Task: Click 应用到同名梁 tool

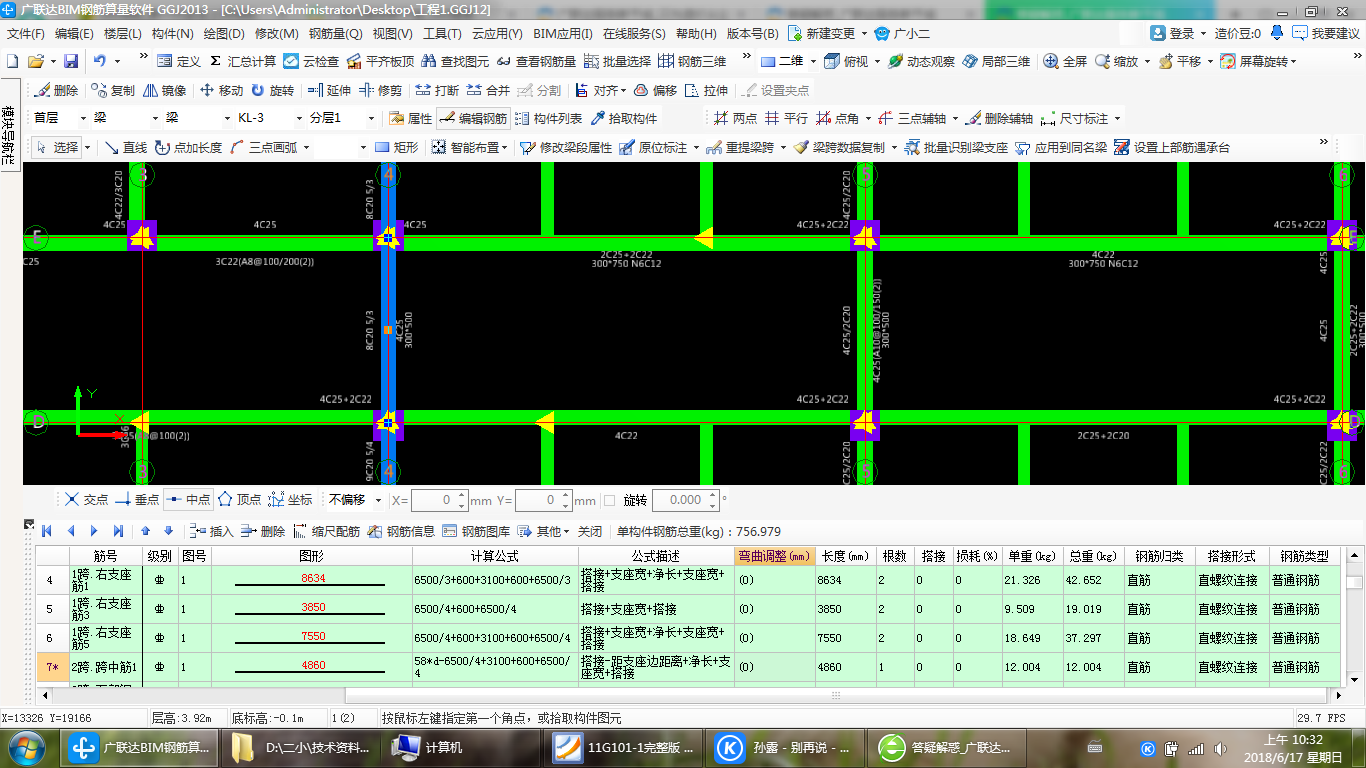Action: click(1061, 147)
